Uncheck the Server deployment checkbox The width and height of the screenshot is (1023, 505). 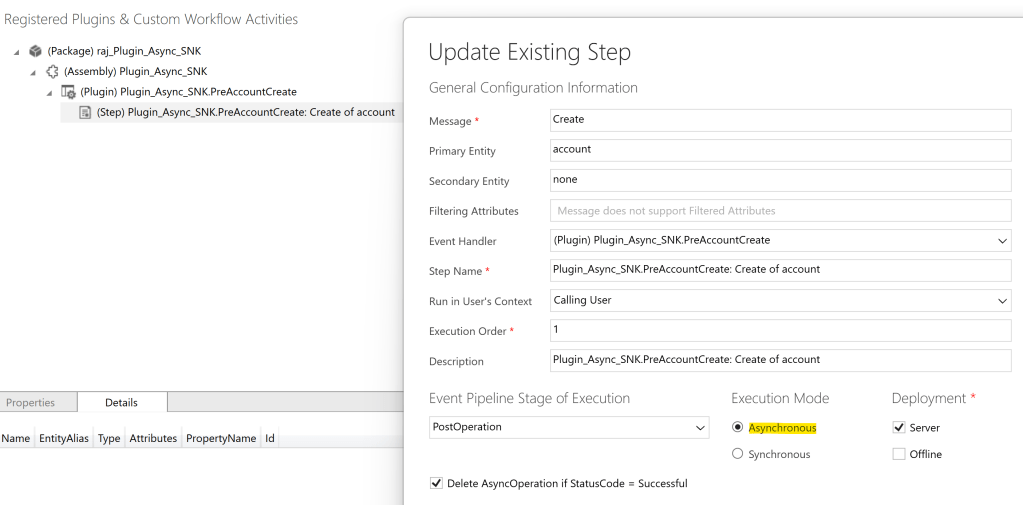pyautogui.click(x=898, y=427)
